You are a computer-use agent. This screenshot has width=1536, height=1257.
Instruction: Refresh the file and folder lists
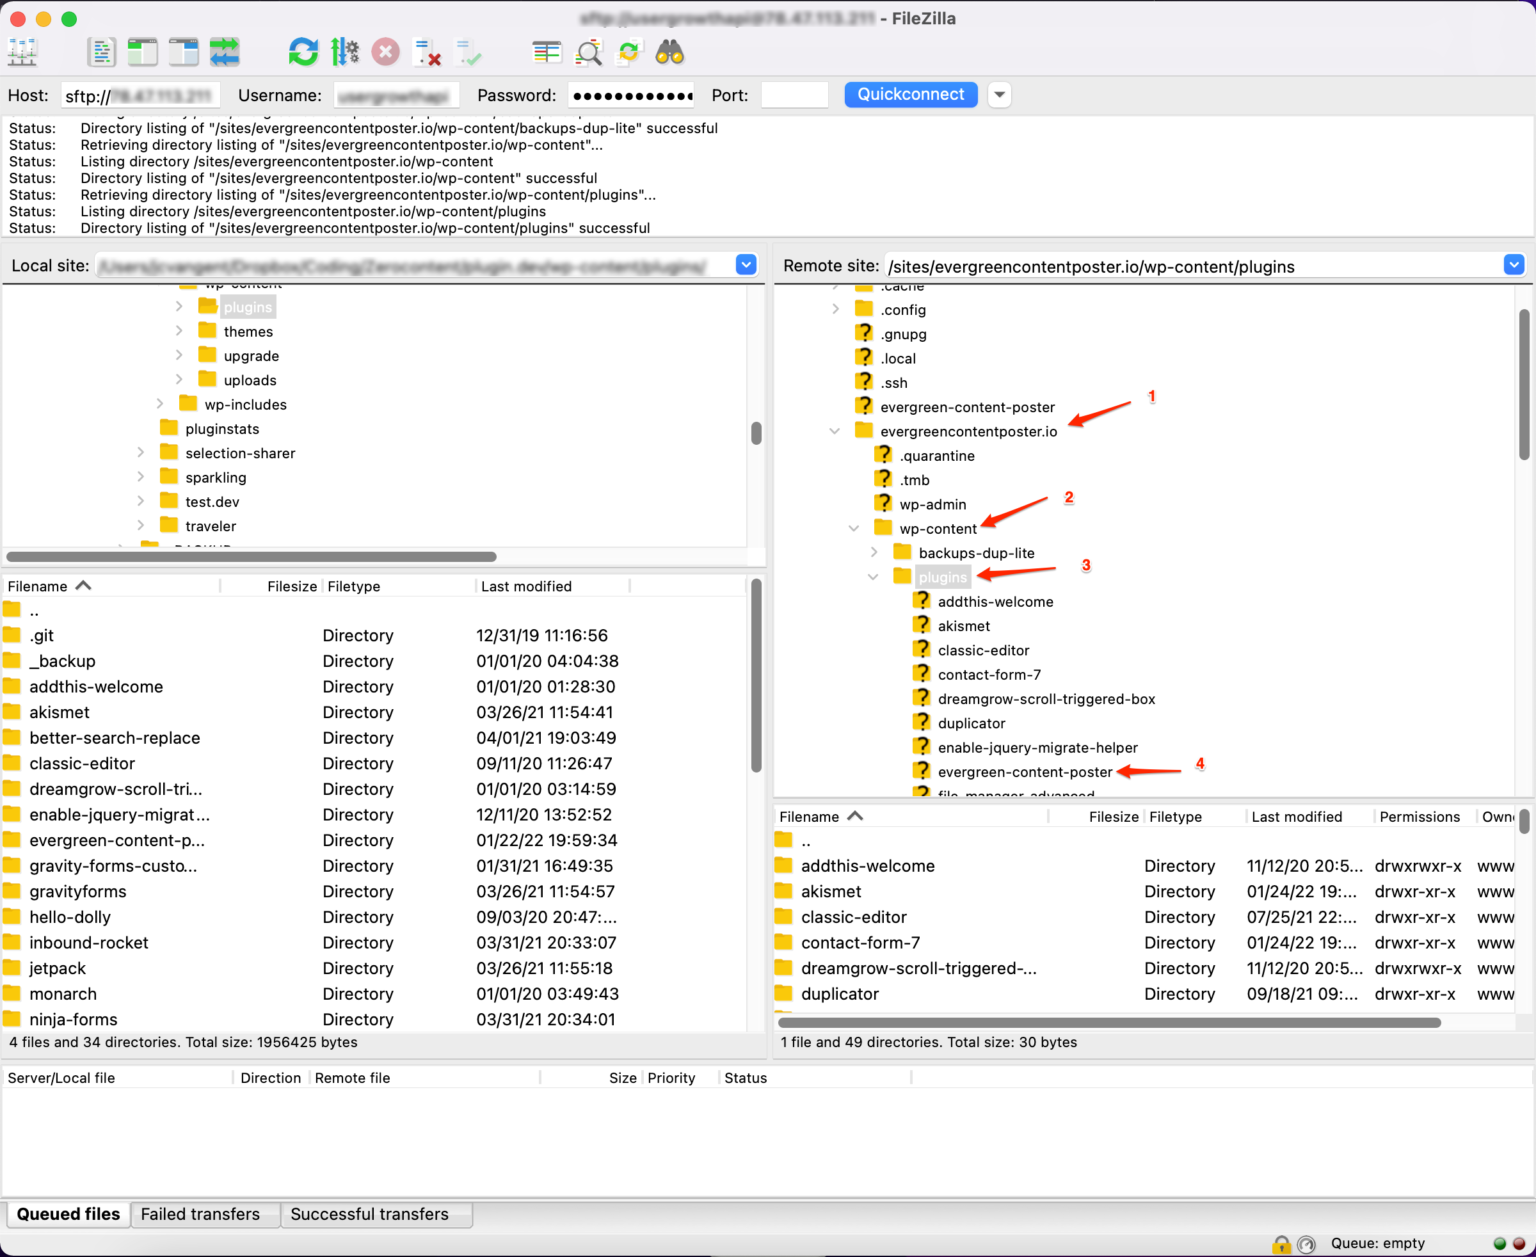[303, 52]
